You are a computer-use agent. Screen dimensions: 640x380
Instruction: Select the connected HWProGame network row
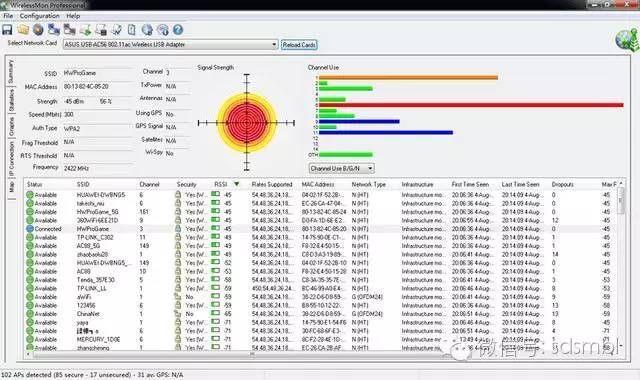pos(322,229)
